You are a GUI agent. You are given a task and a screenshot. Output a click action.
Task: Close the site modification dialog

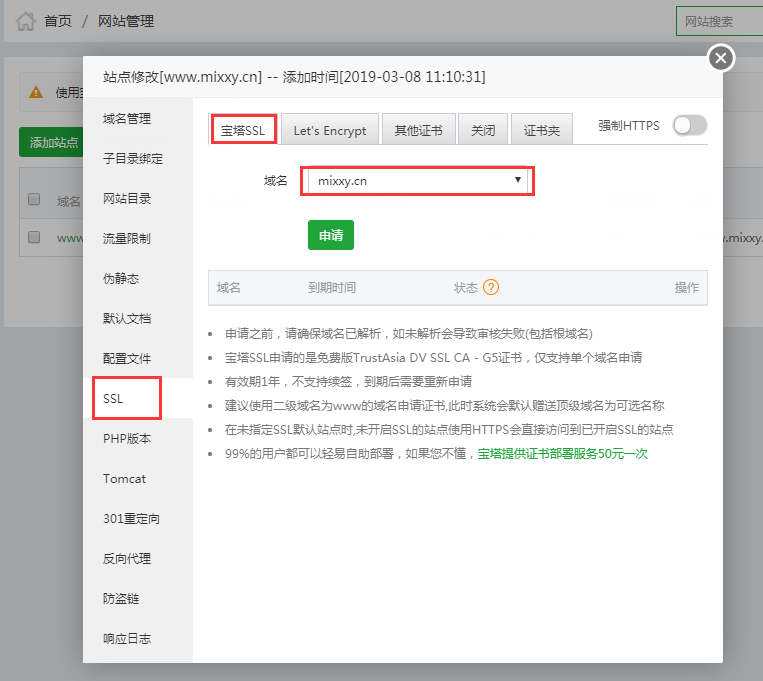tap(721, 58)
